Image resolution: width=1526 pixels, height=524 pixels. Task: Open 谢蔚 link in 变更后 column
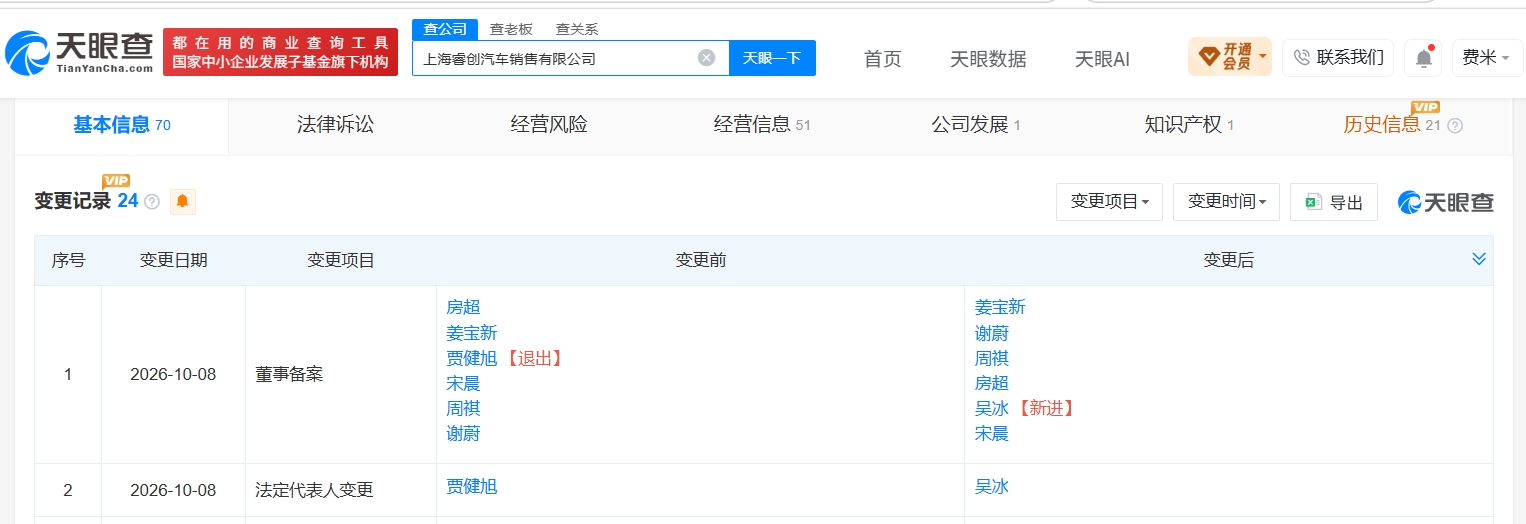[992, 333]
